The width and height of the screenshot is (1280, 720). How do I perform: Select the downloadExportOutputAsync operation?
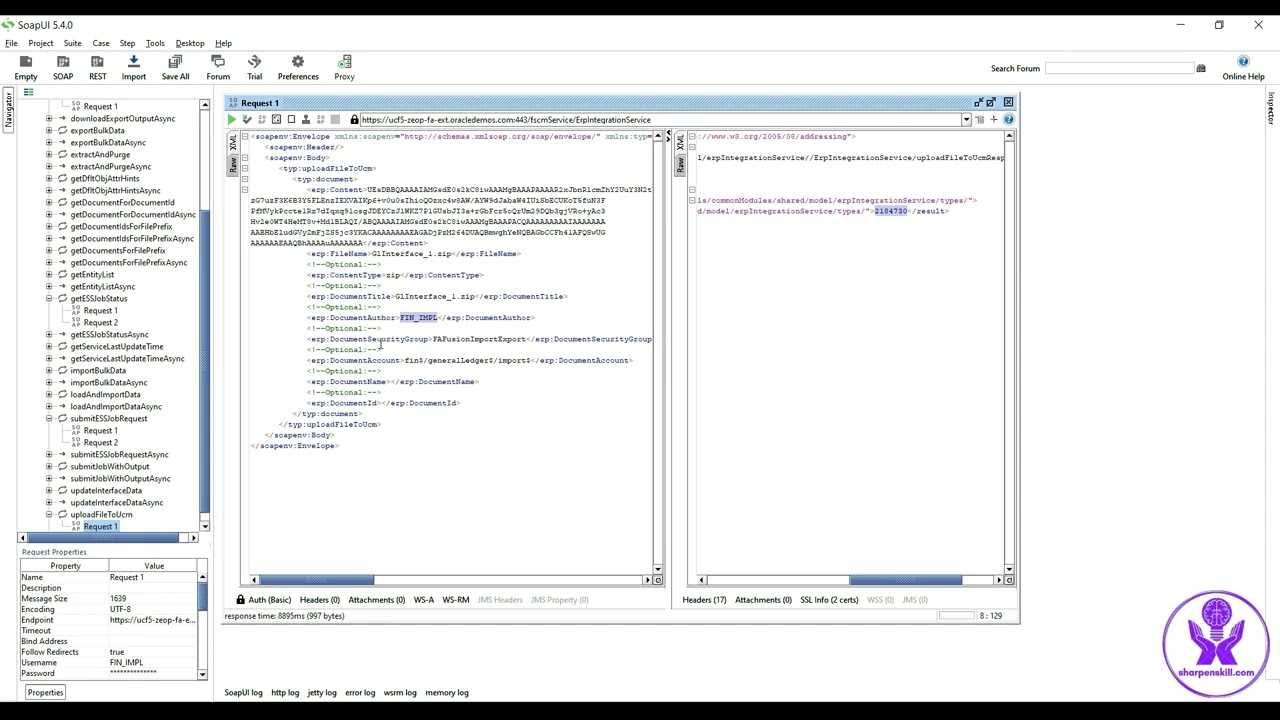pyautogui.click(x=122, y=119)
